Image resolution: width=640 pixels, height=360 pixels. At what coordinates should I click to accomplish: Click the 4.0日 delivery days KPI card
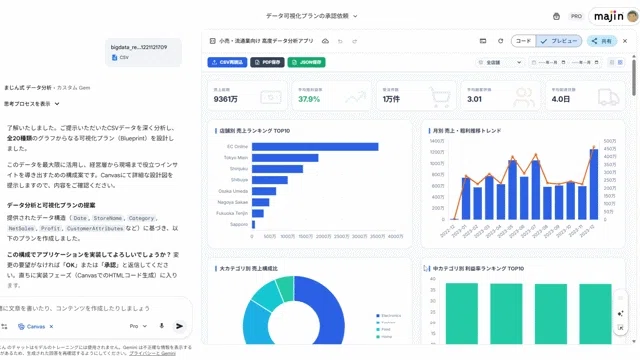[x=585, y=96]
